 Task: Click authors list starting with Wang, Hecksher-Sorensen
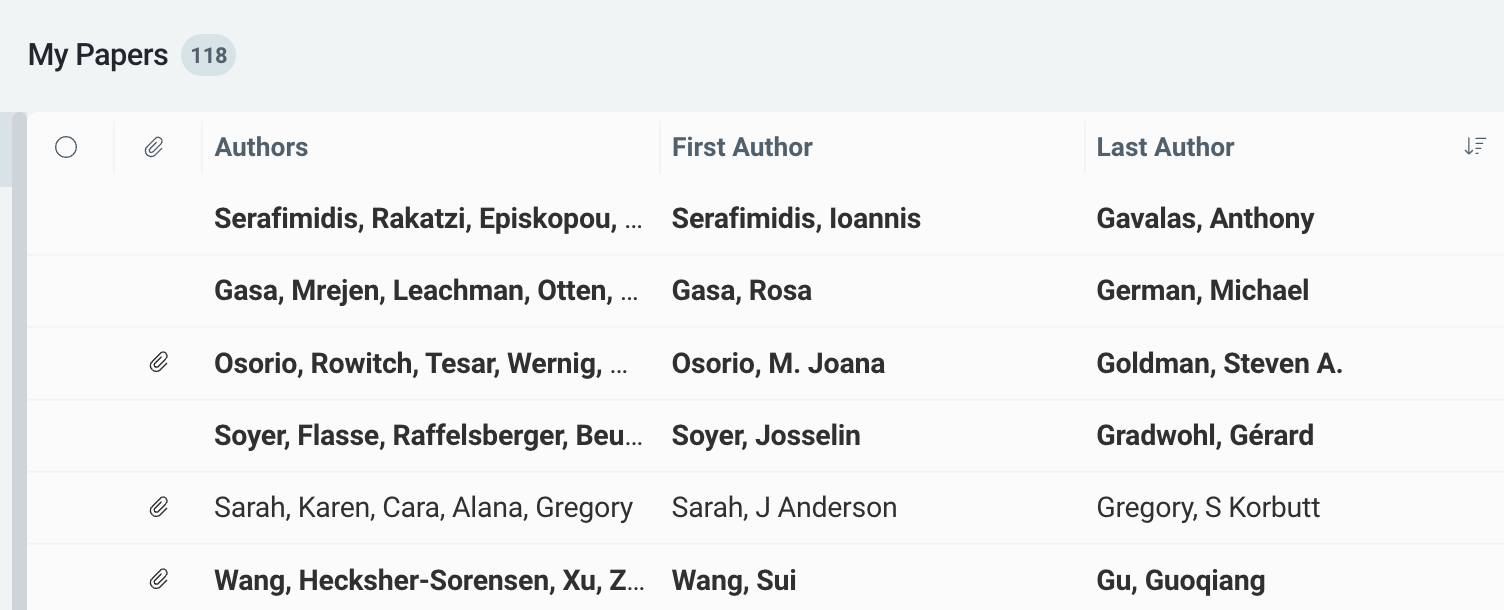429,580
